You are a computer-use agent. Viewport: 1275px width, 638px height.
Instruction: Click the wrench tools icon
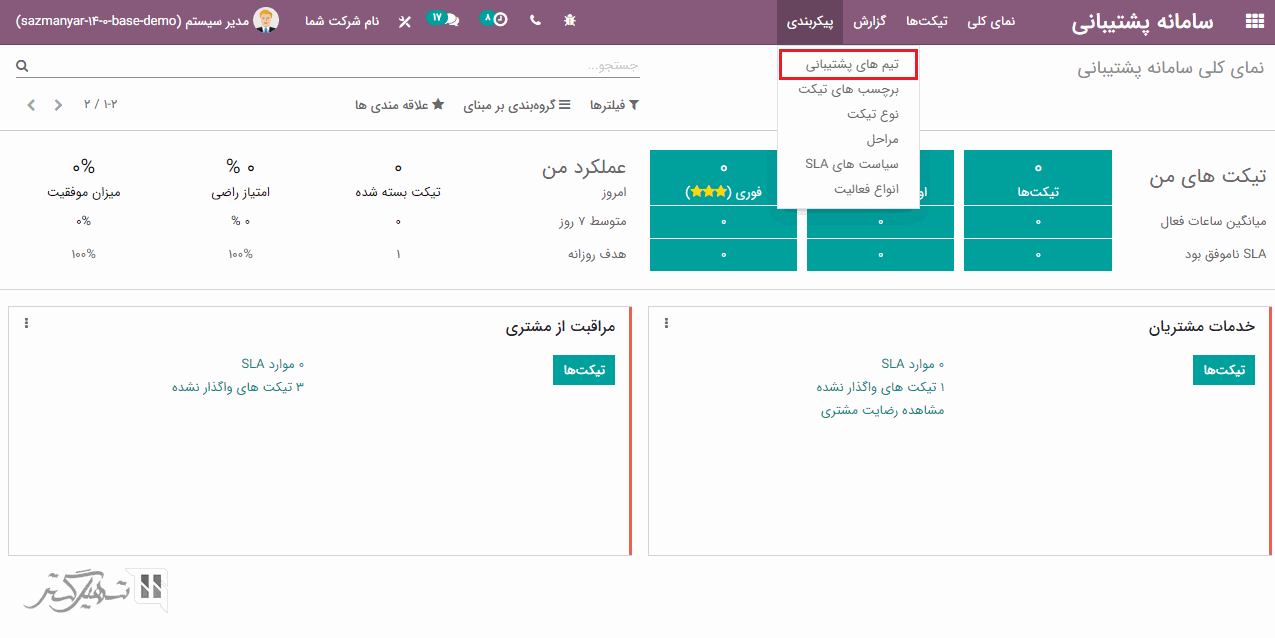pyautogui.click(x=404, y=21)
